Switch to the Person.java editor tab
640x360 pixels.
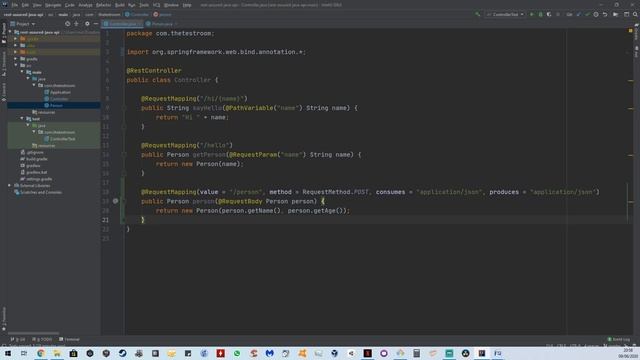(161, 24)
